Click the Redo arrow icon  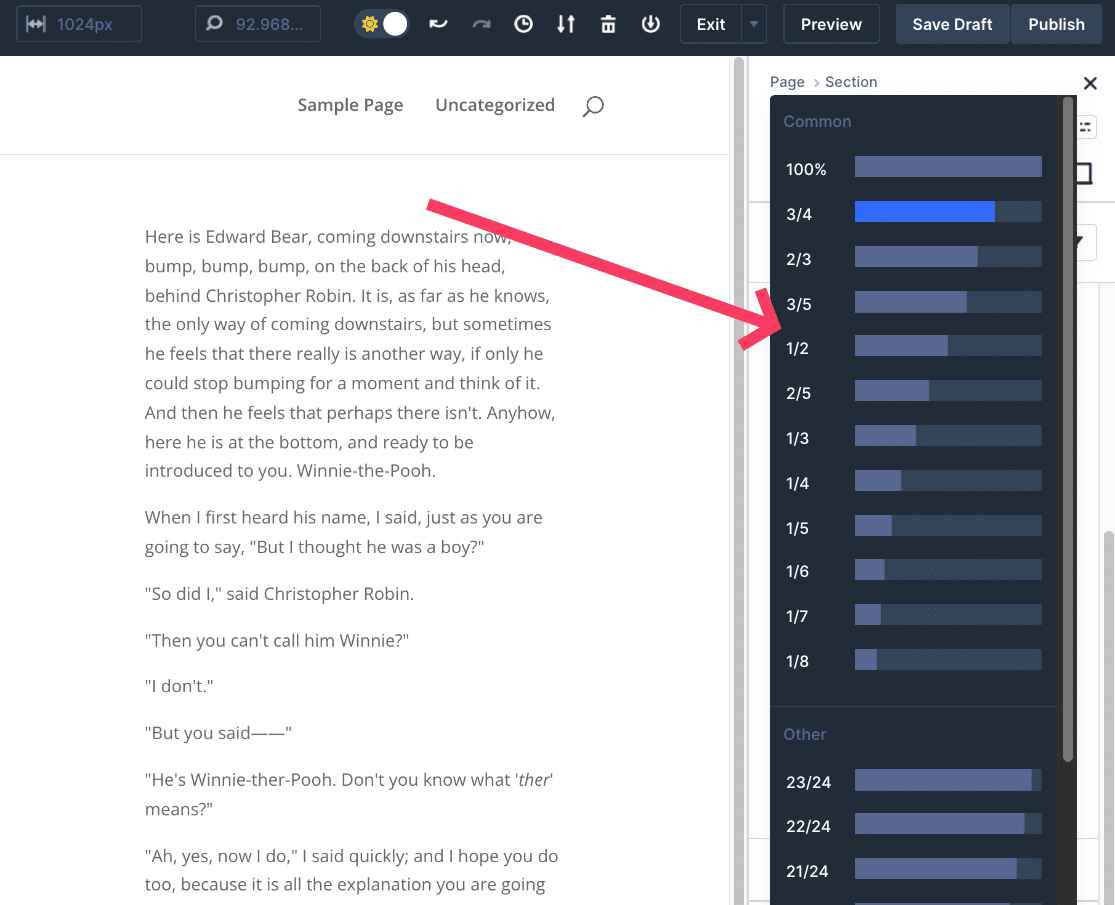click(481, 24)
